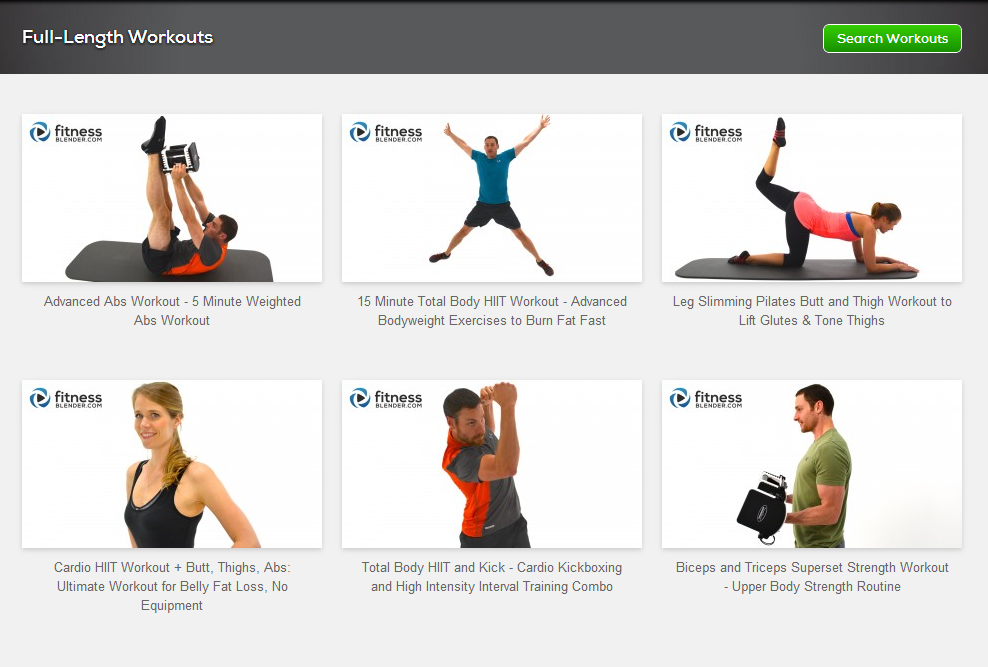The width and height of the screenshot is (988, 667).
Task: Click Fitness Blender logo on Cardio HIIT image
Action: (x=66, y=398)
